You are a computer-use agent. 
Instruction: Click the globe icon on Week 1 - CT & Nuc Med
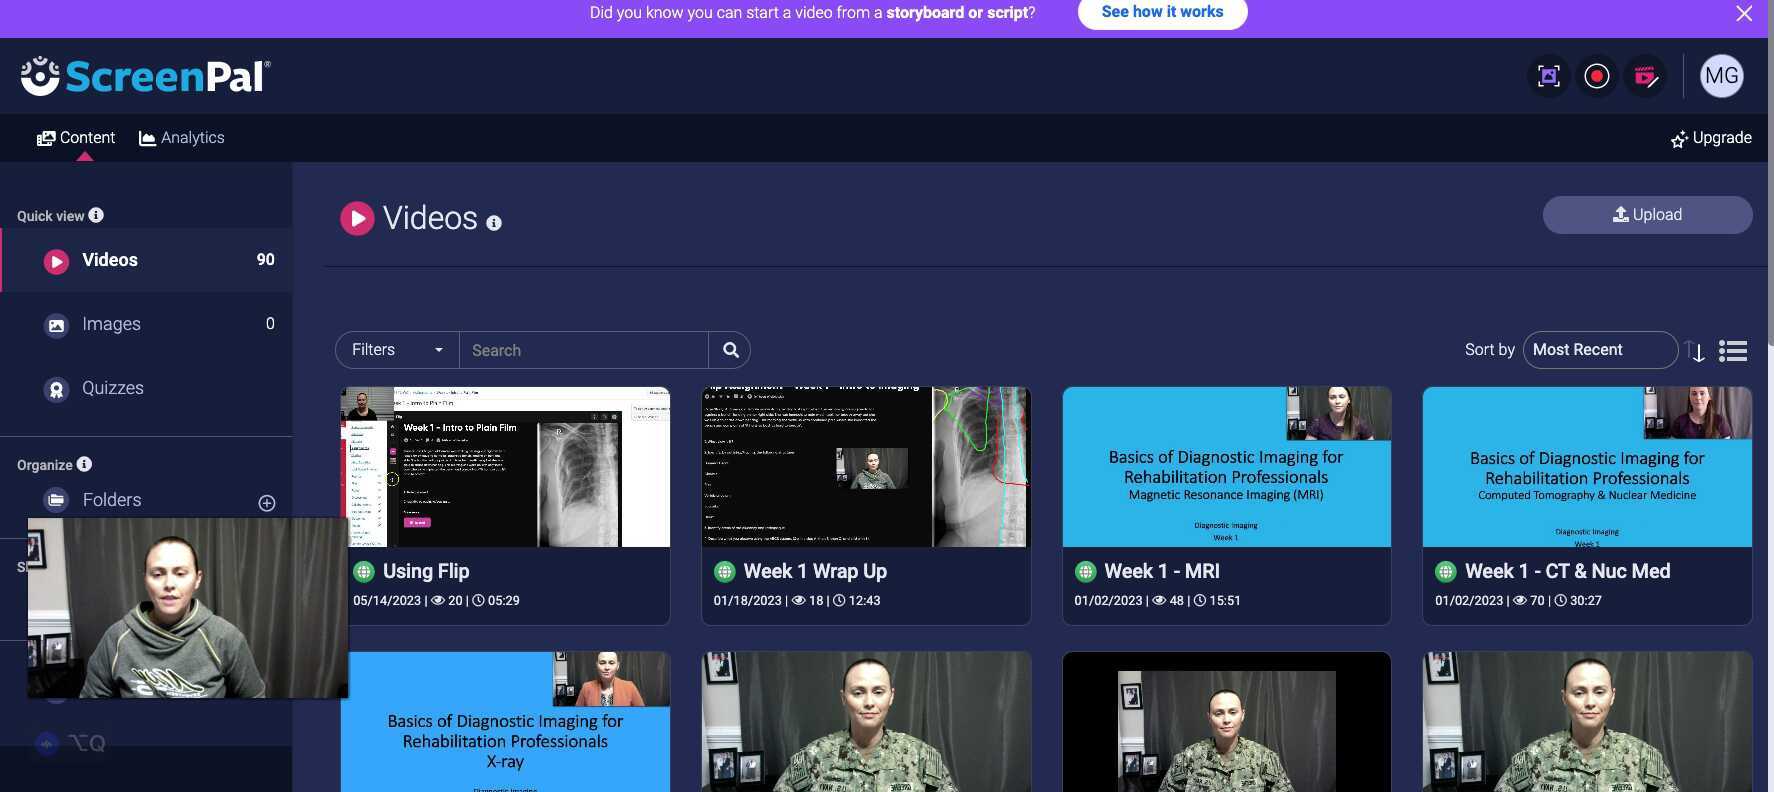1446,572
